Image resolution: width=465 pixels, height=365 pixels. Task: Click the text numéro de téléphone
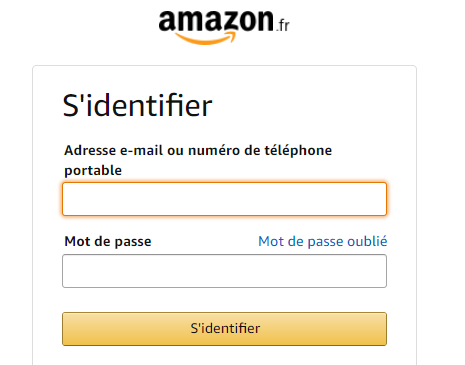(260, 150)
